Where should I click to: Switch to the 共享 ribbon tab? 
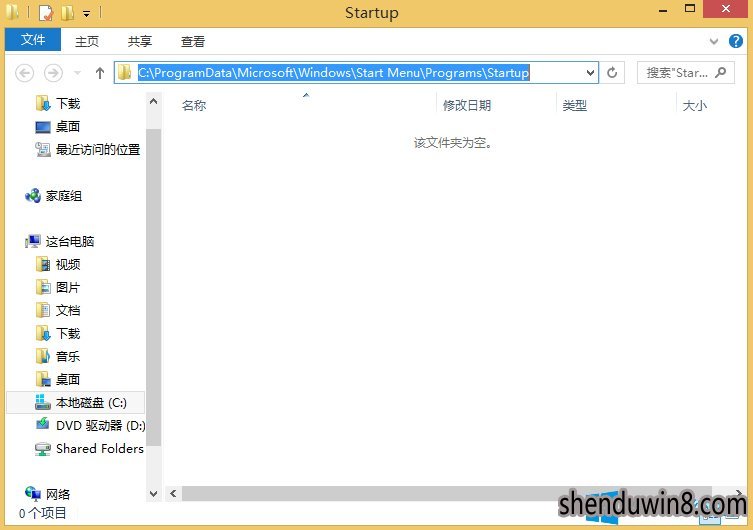140,41
